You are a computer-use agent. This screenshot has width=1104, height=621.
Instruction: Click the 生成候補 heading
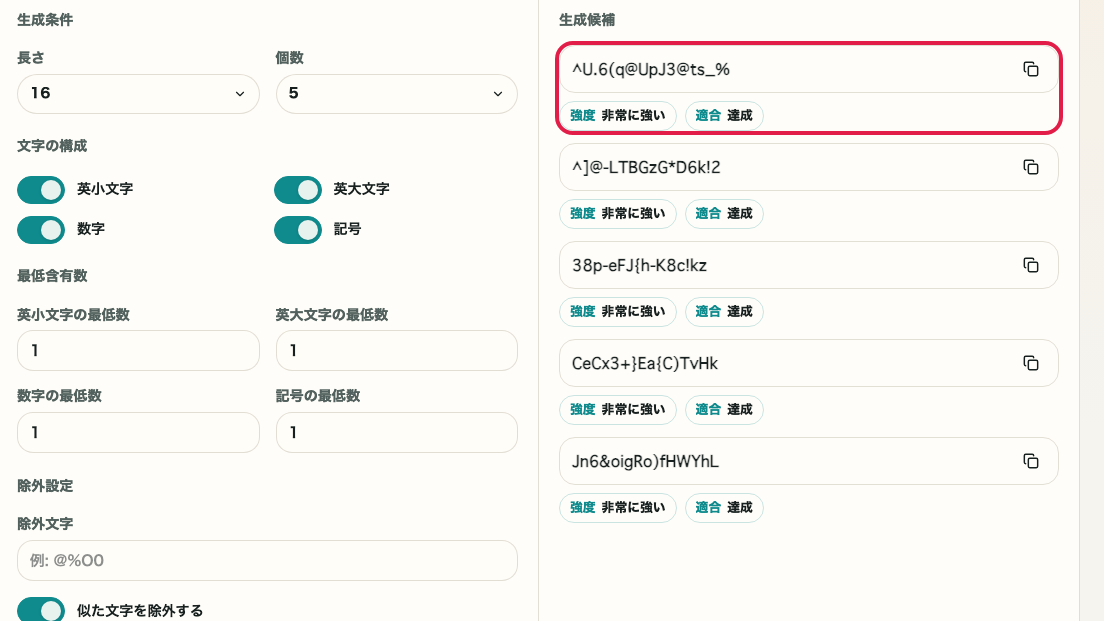(586, 20)
